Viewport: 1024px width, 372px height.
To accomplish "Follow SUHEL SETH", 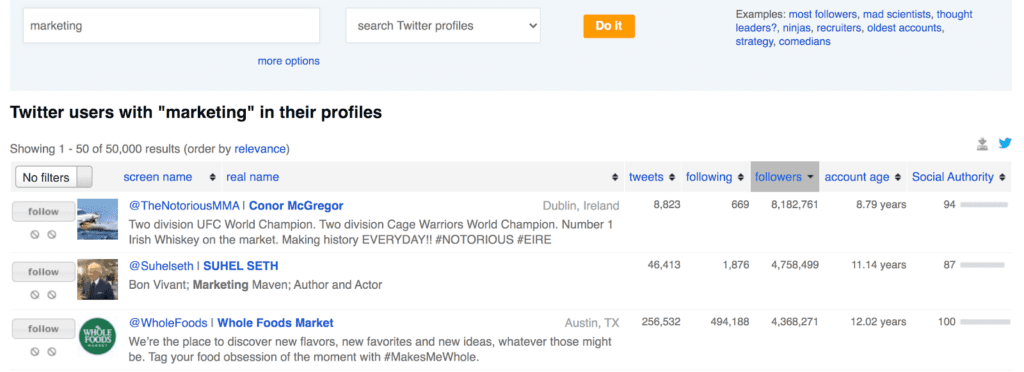I will pos(43,272).
